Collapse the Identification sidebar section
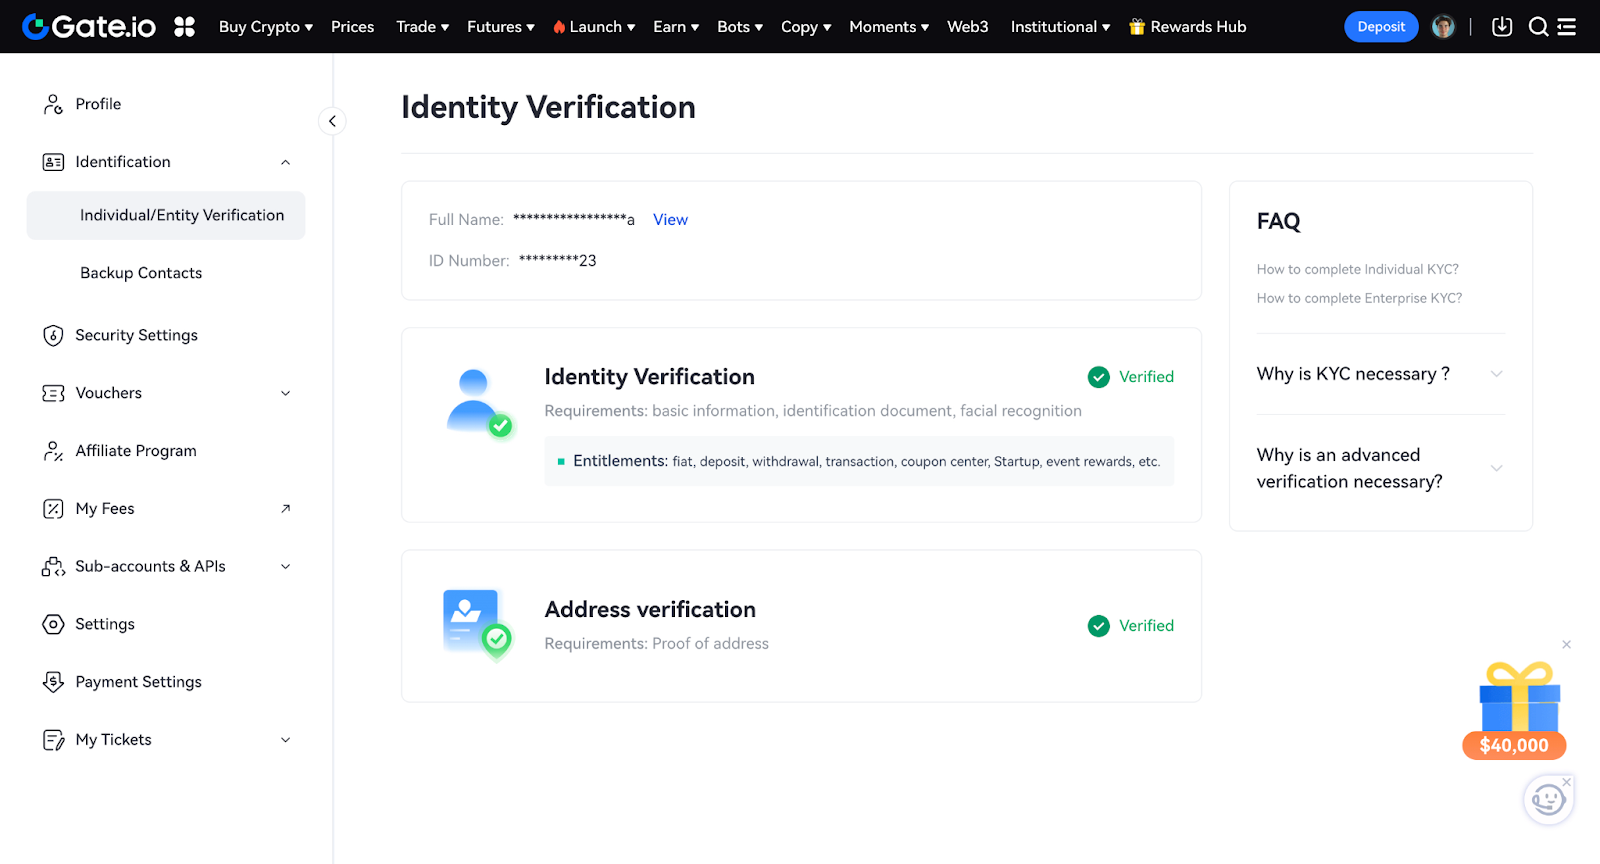The image size is (1600, 864). point(285,162)
